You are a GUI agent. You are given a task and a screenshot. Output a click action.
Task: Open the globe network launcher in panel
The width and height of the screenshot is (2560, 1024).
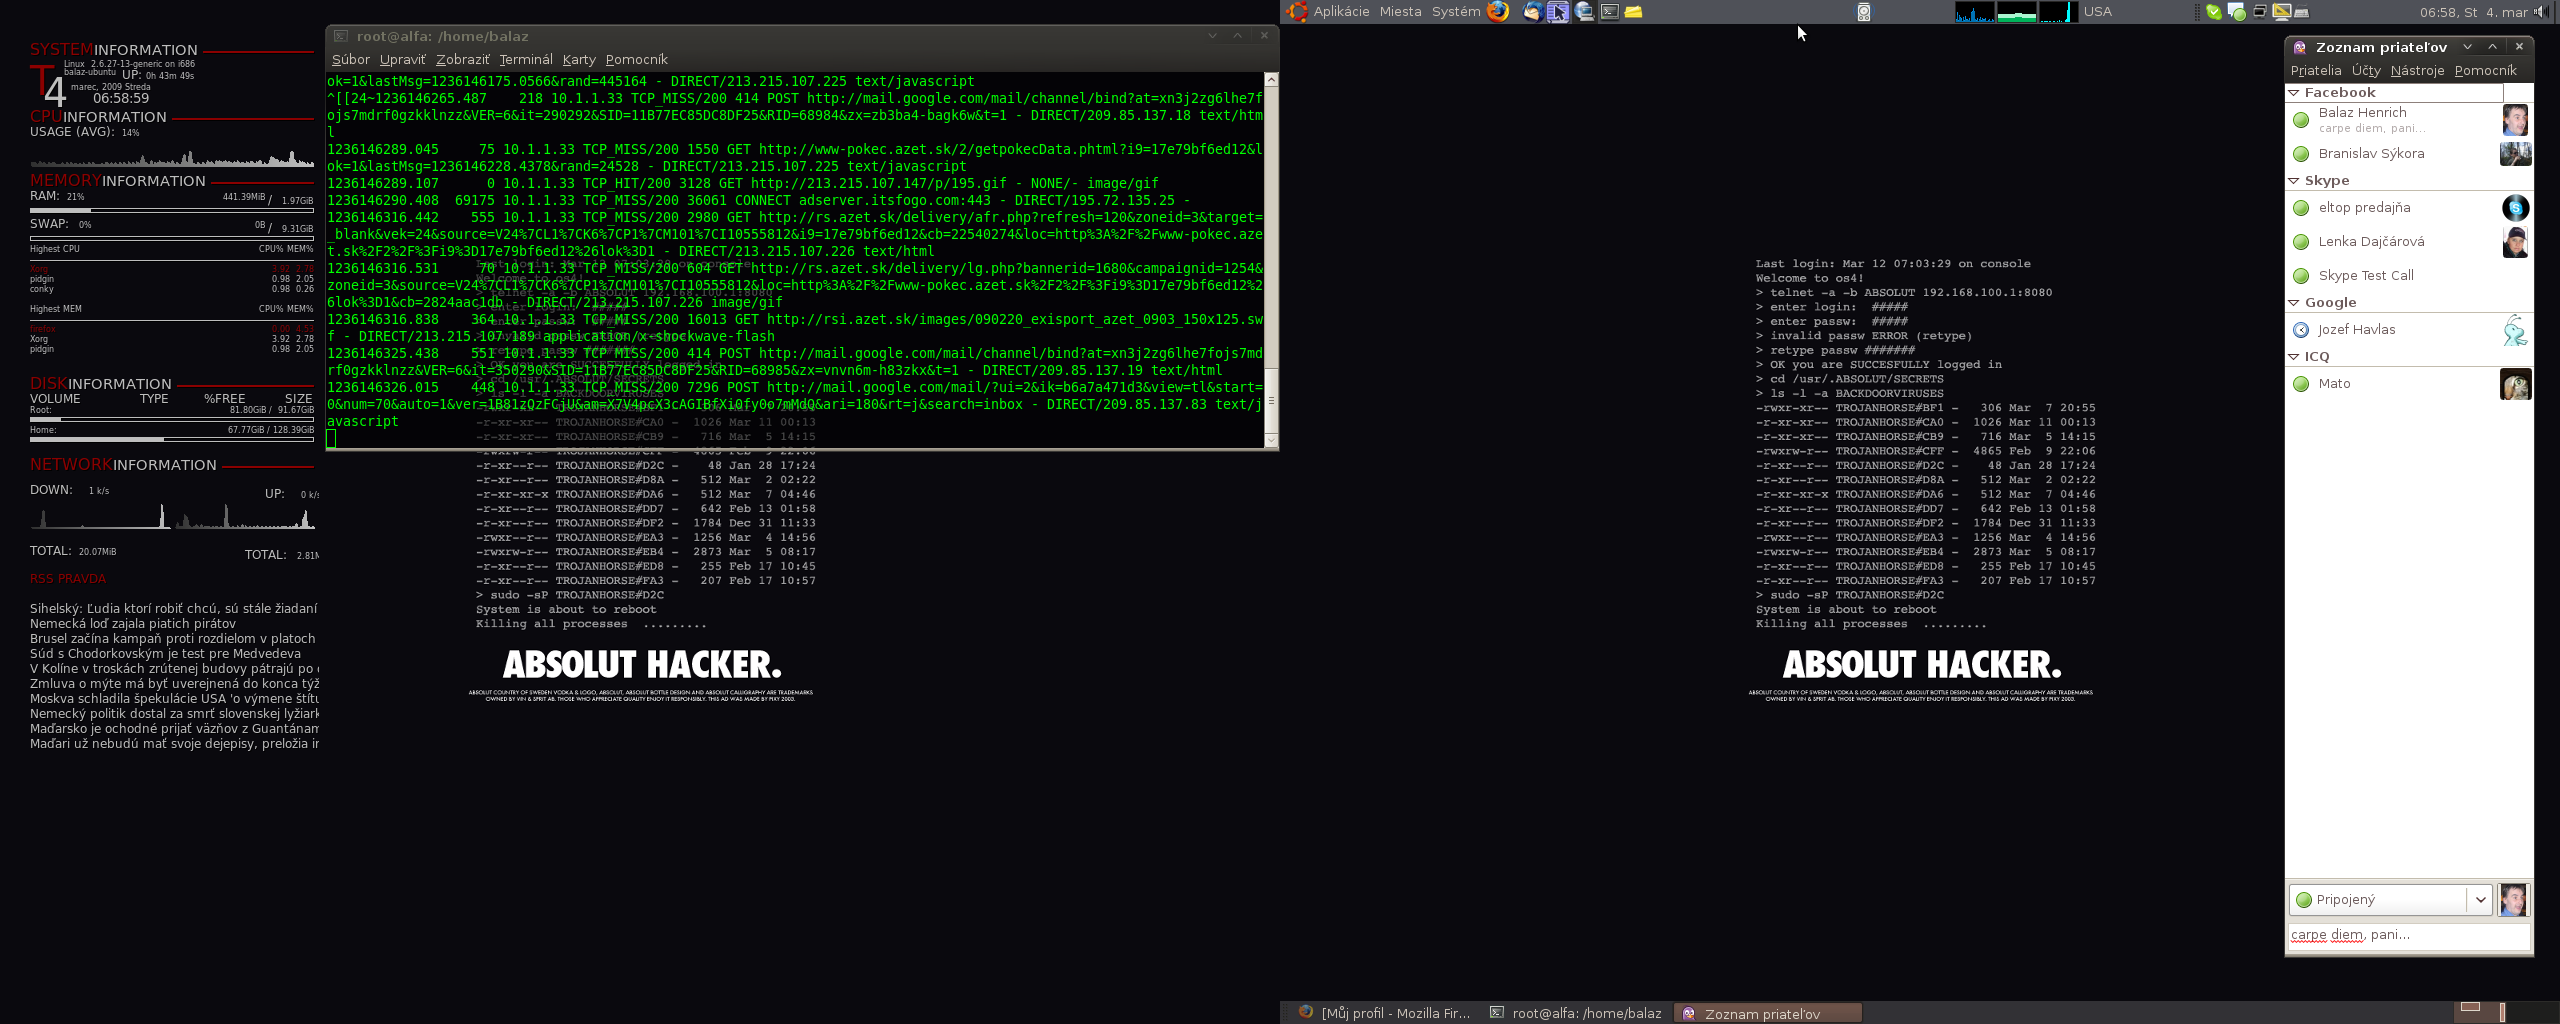[1584, 12]
